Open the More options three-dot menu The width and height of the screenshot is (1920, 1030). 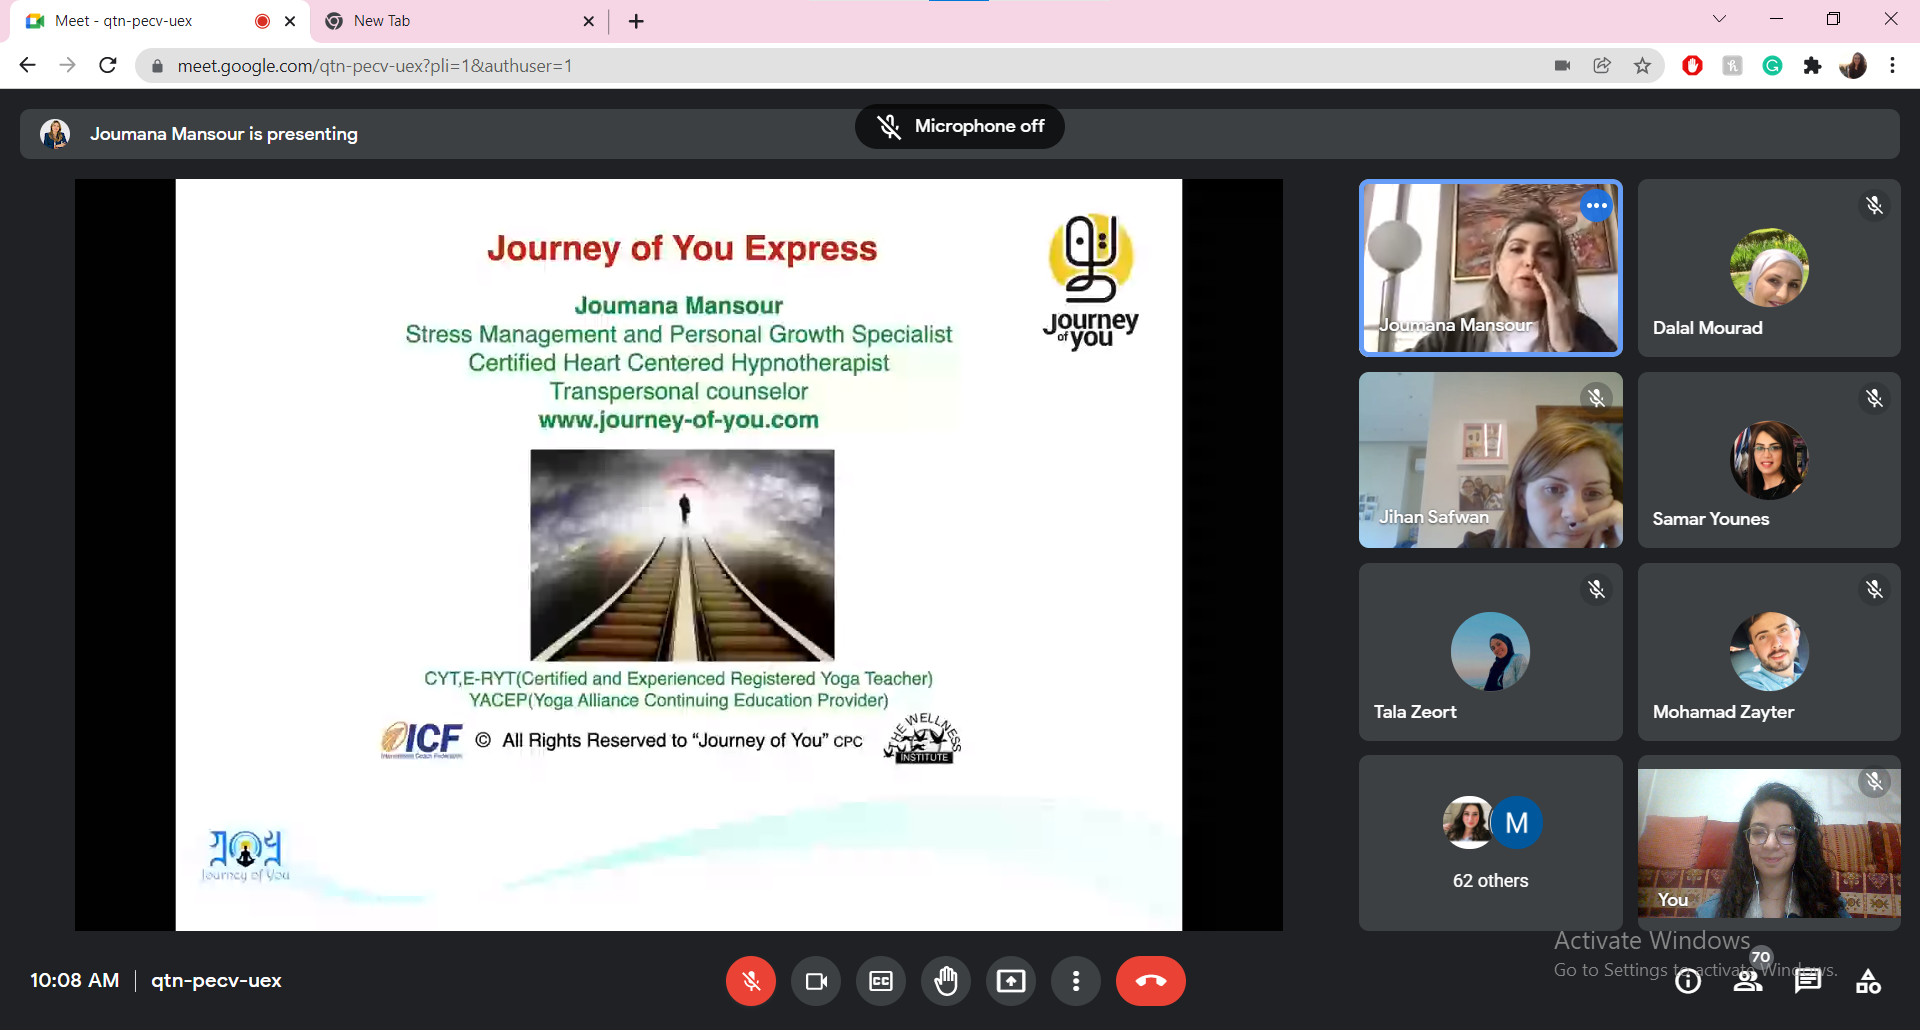[1076, 981]
